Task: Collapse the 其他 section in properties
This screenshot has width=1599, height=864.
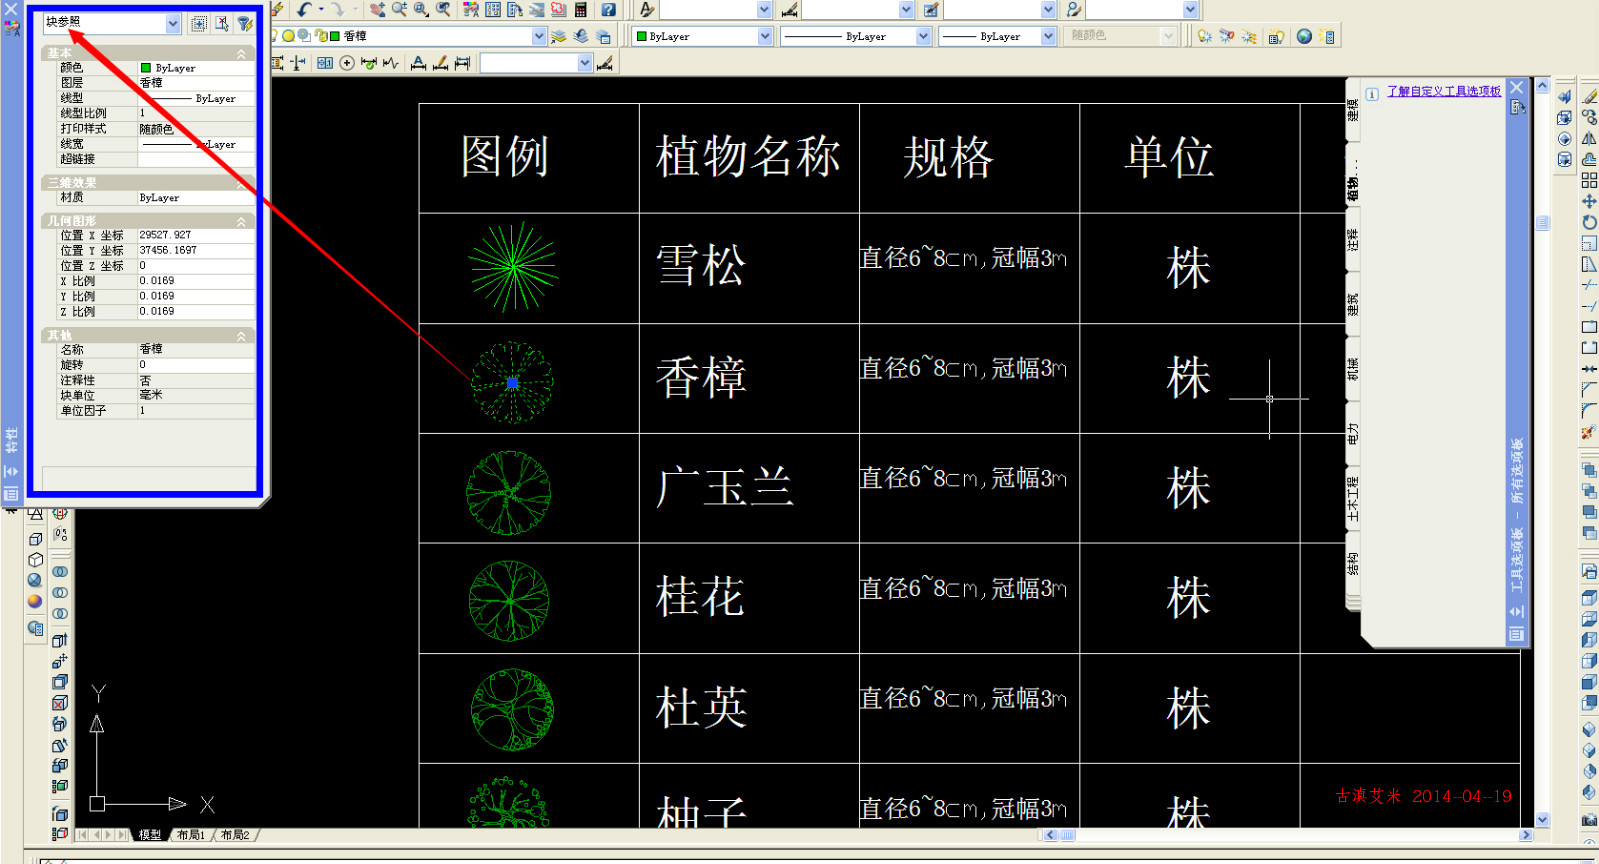Action: coord(241,336)
